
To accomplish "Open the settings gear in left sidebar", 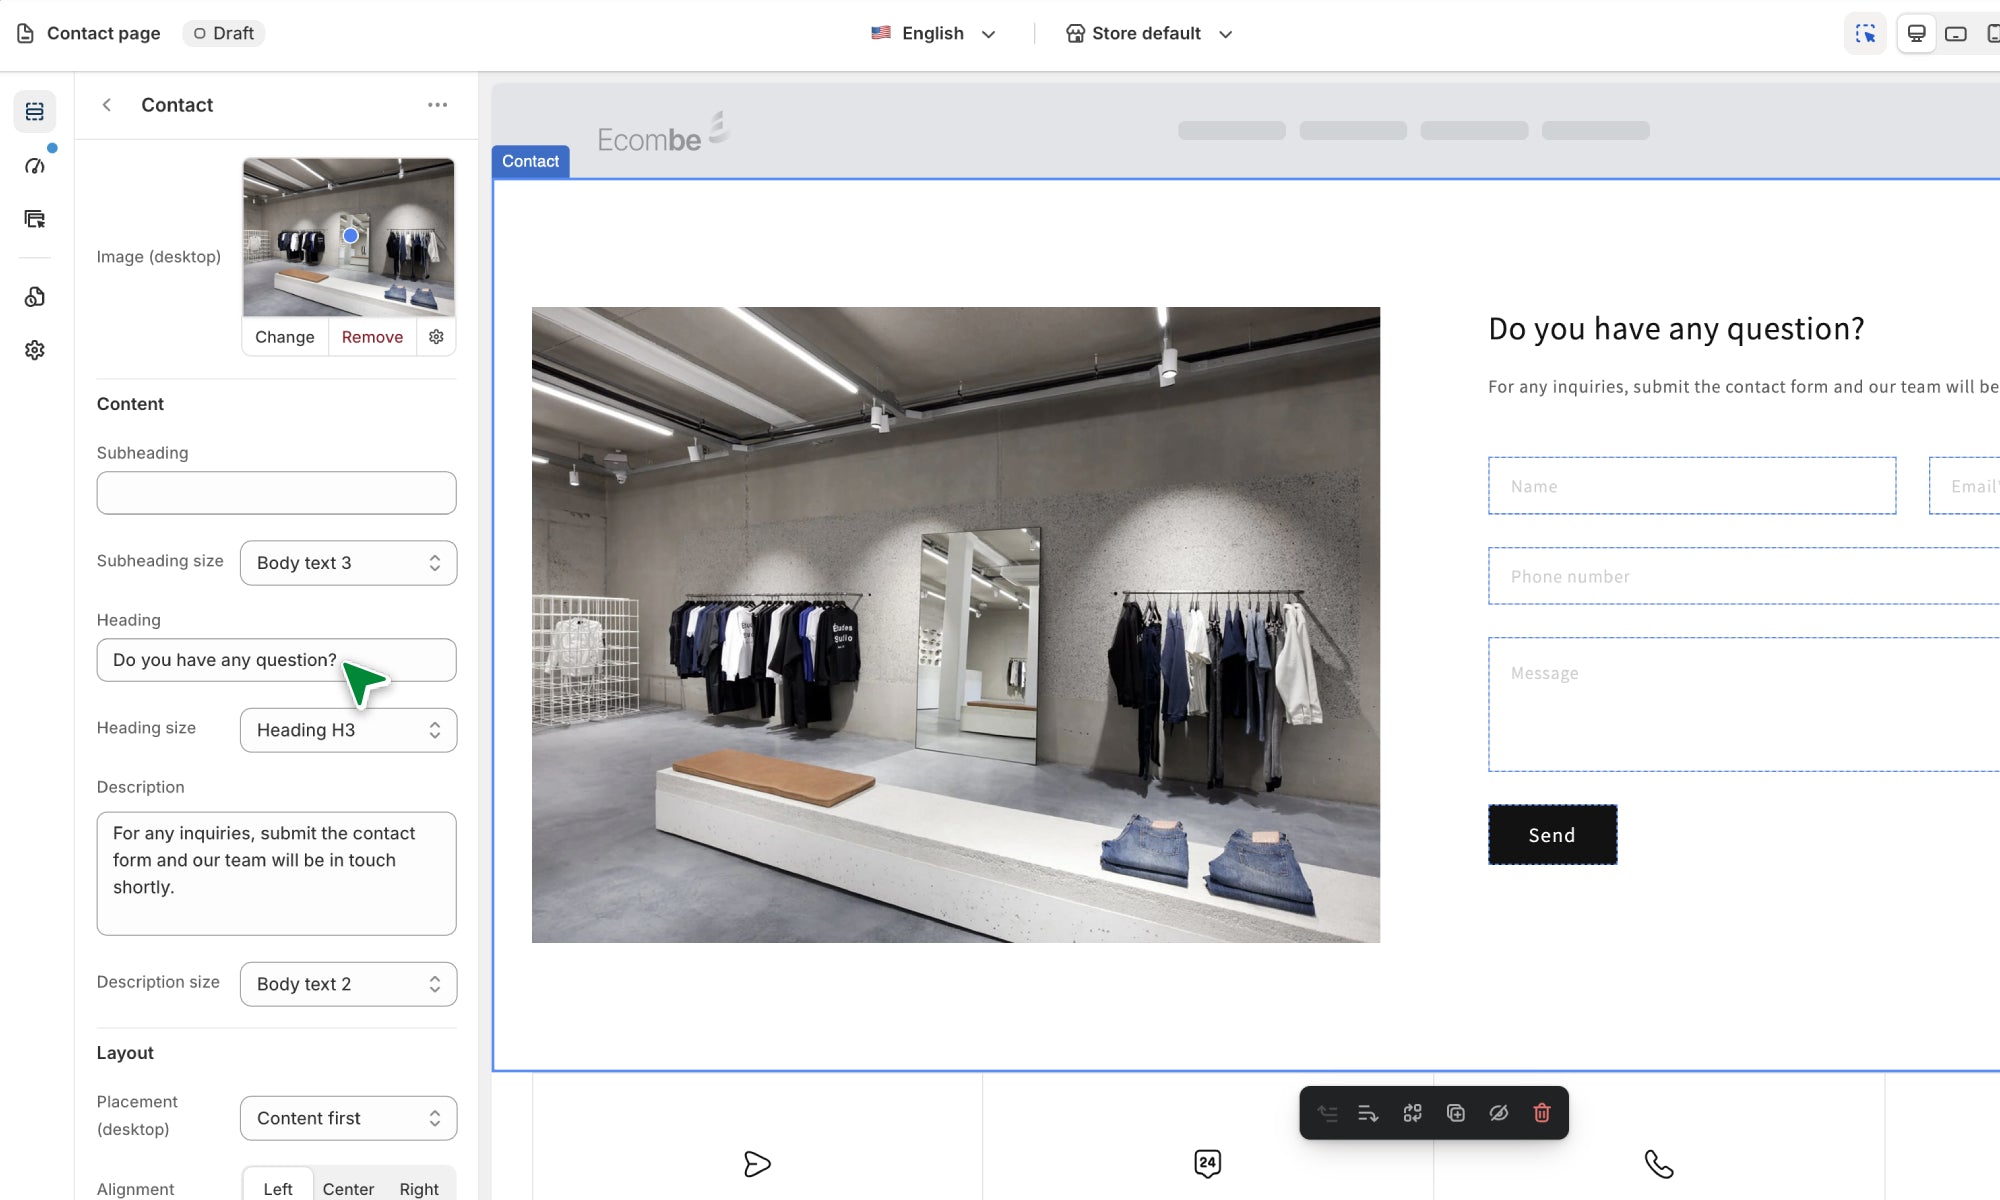I will point(35,350).
